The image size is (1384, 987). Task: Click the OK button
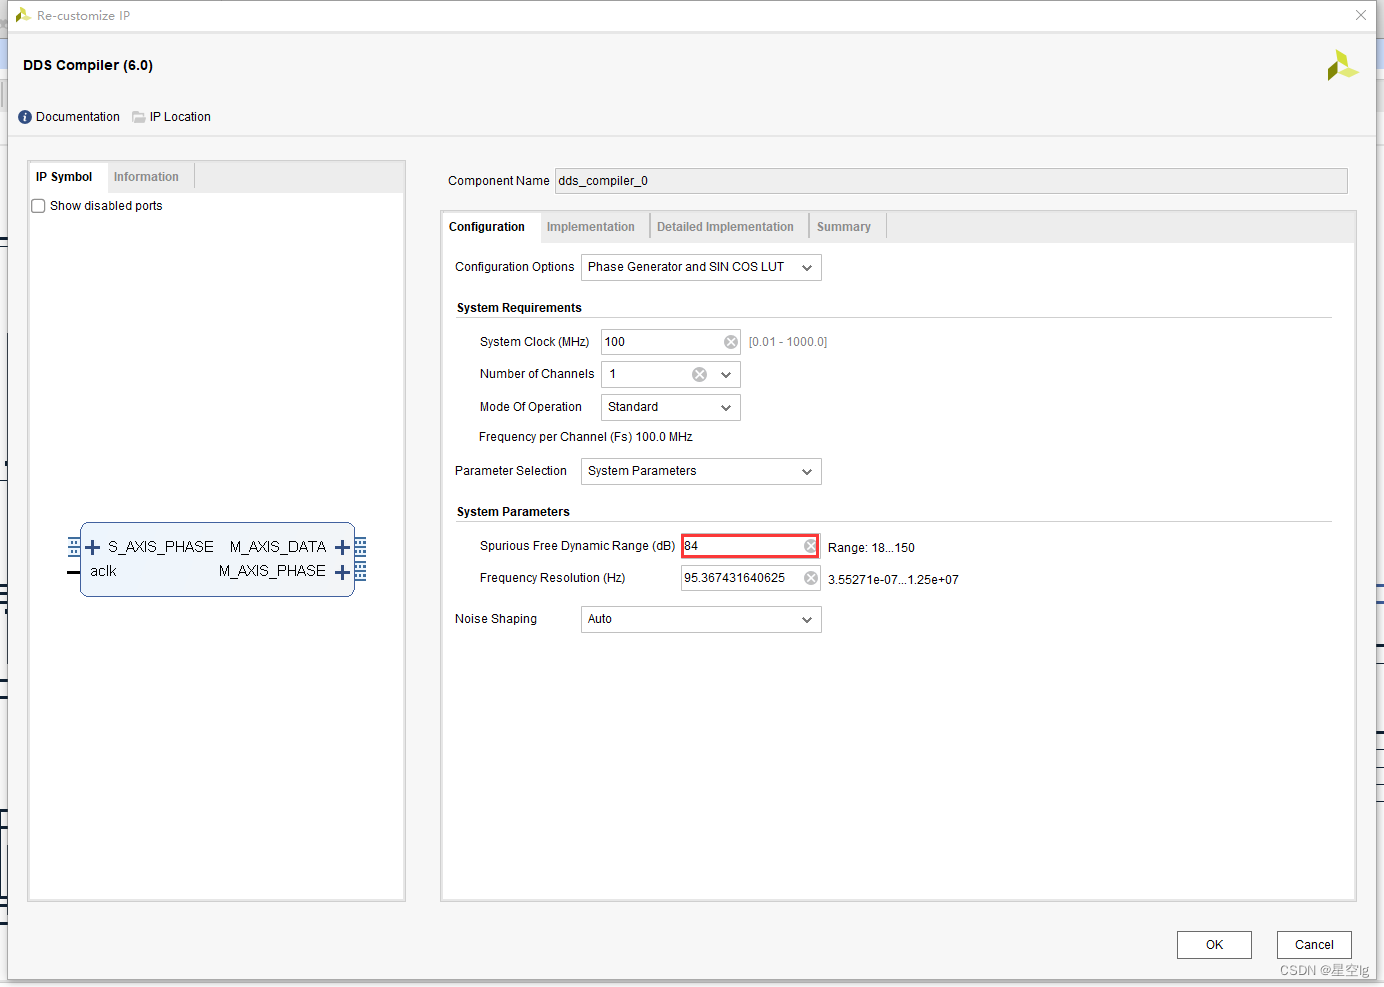click(1214, 945)
